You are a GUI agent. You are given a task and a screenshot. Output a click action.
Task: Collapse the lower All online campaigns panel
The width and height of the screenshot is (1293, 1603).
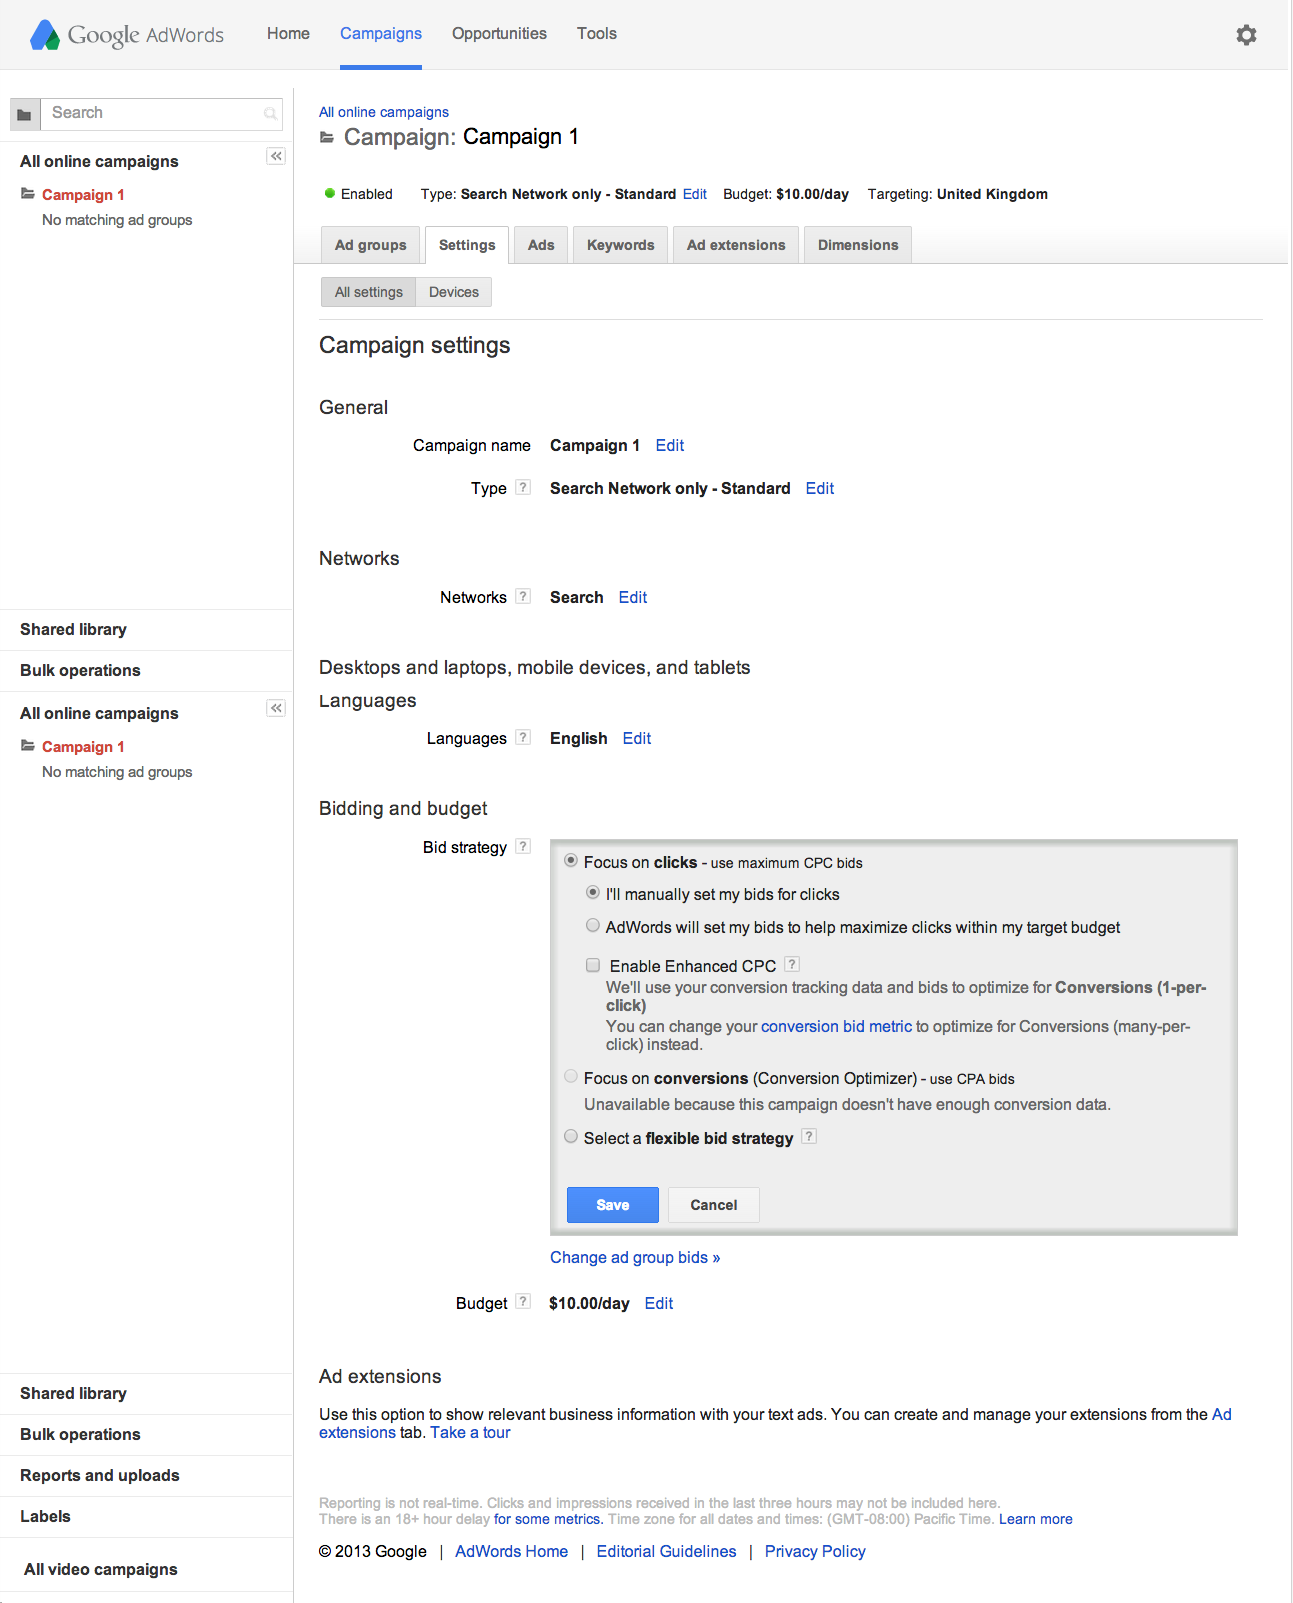(276, 708)
